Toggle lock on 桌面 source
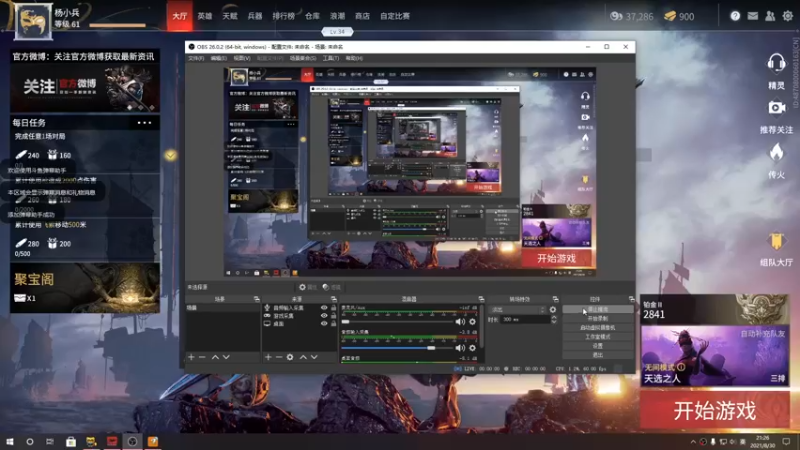Image resolution: width=800 pixels, height=450 pixels. point(334,323)
